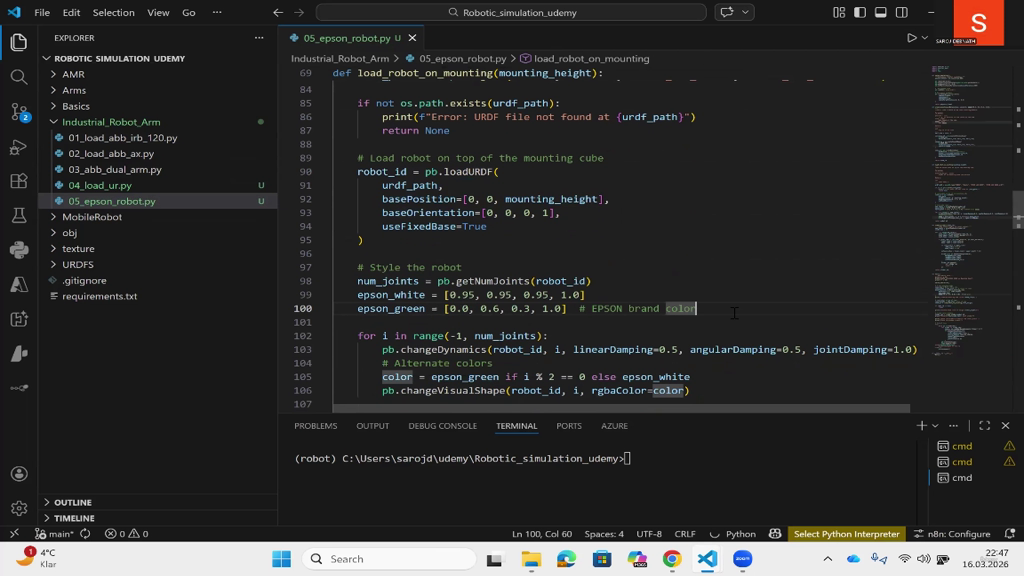
Task: Close the 05_epson_robot.py editor tab
Action: (412, 38)
